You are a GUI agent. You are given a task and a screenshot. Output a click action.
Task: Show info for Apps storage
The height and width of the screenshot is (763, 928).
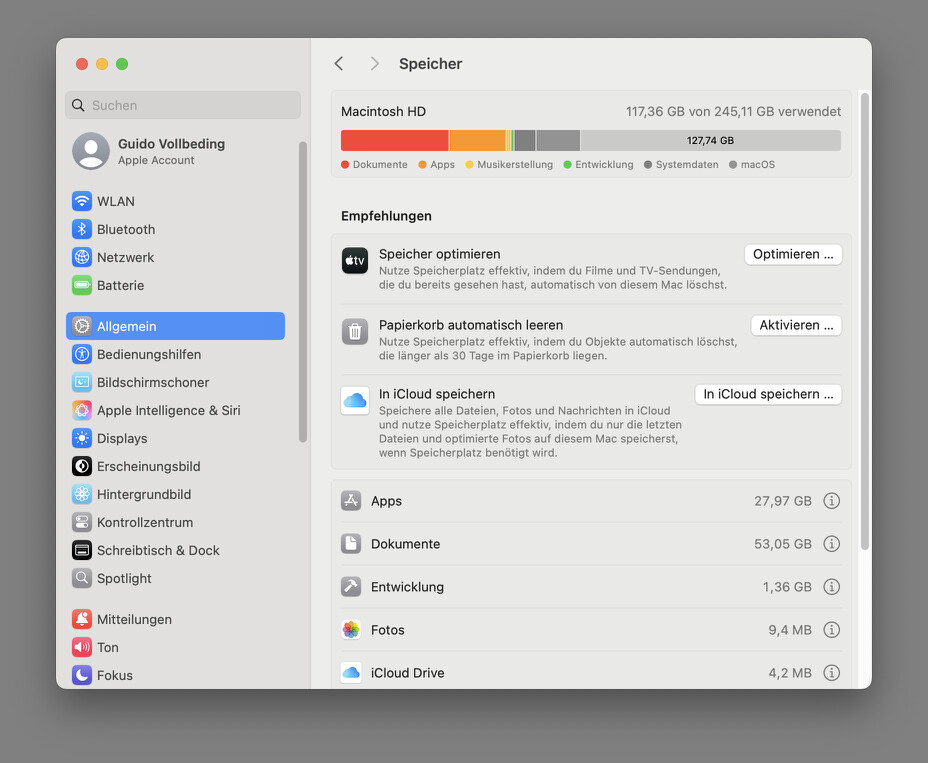[x=832, y=501]
